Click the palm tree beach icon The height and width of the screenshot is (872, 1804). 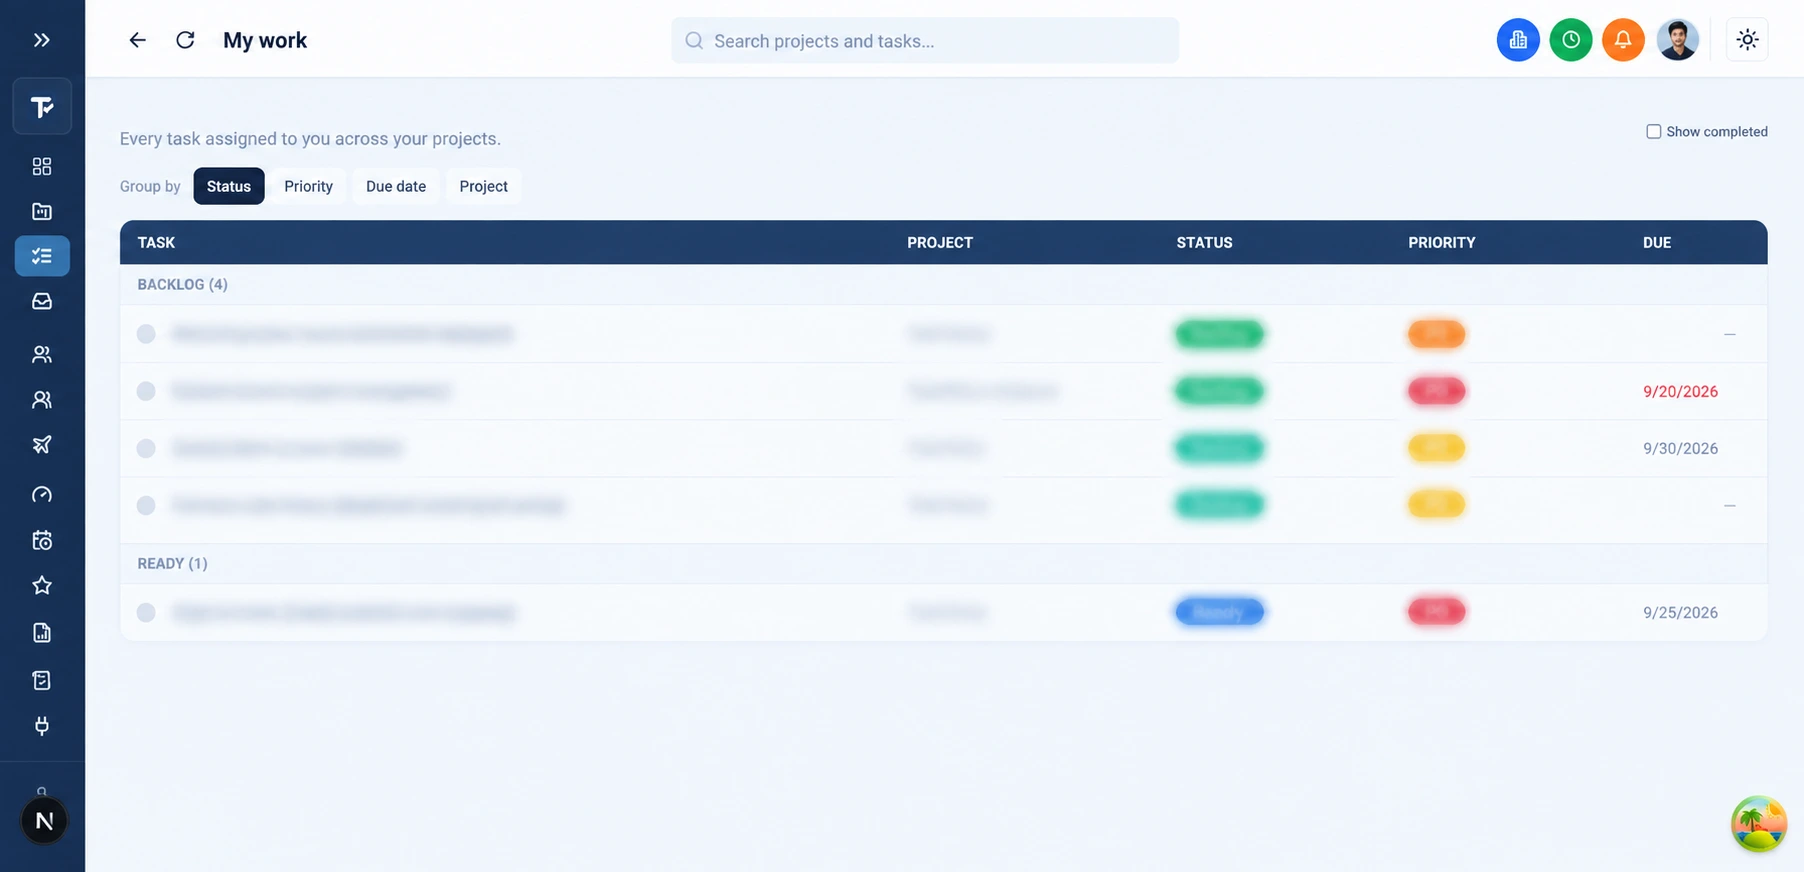point(1759,824)
